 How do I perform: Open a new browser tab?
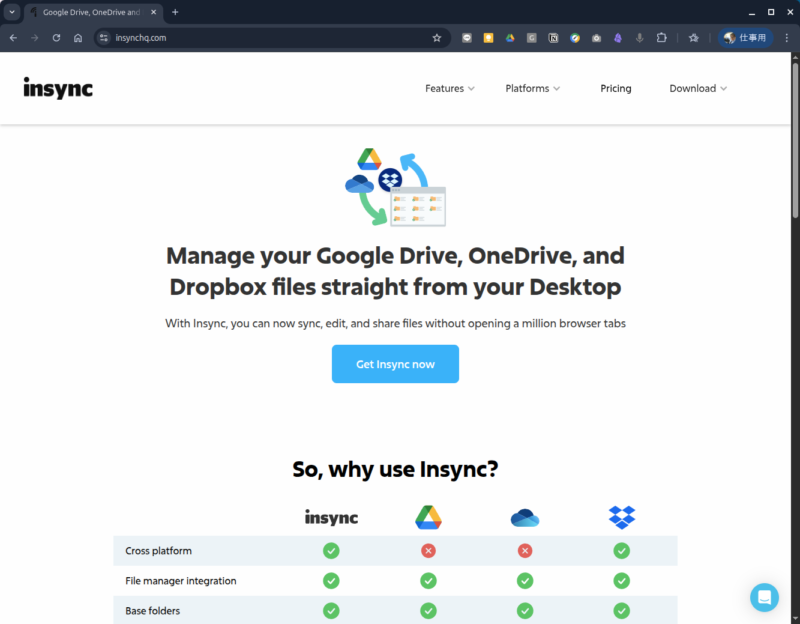point(175,12)
